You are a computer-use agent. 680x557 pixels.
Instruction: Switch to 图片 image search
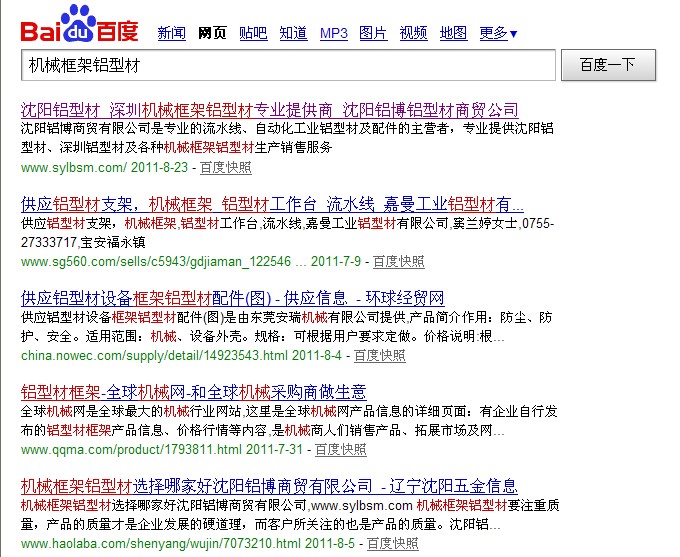(x=374, y=34)
